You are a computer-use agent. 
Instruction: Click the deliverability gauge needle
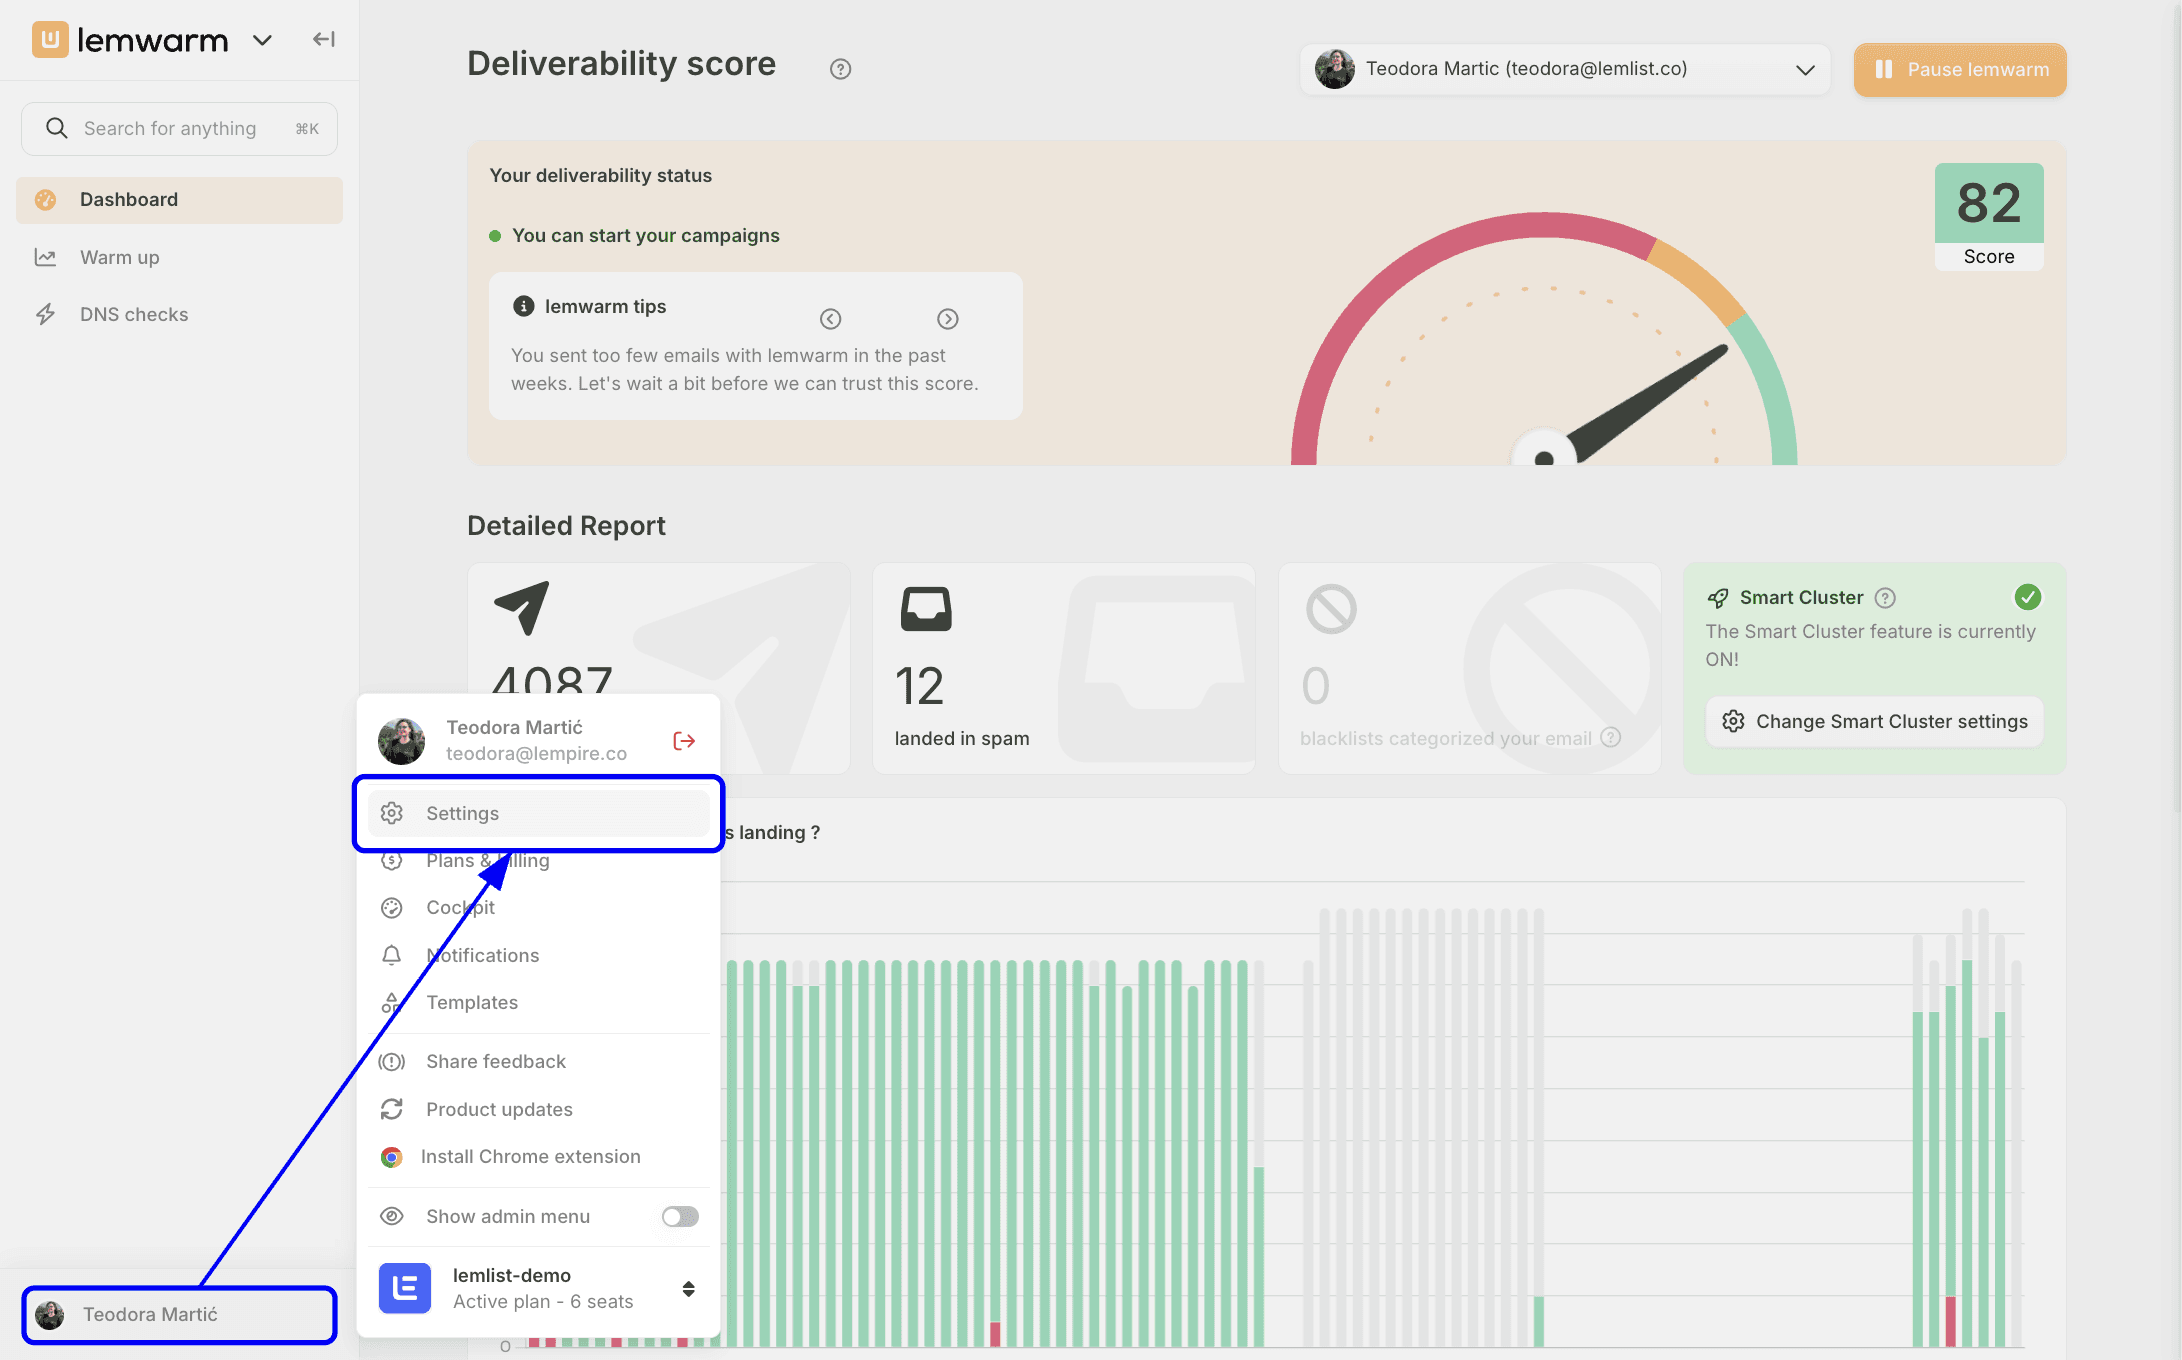(1646, 402)
